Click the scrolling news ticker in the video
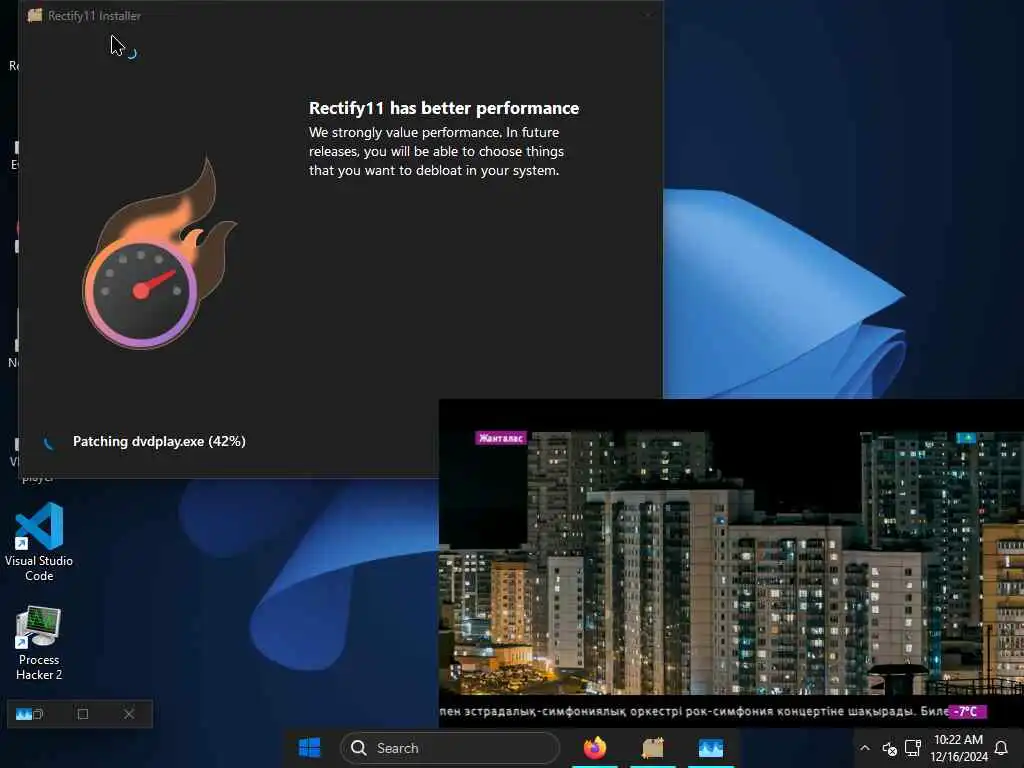Image resolution: width=1024 pixels, height=768 pixels. 694,711
